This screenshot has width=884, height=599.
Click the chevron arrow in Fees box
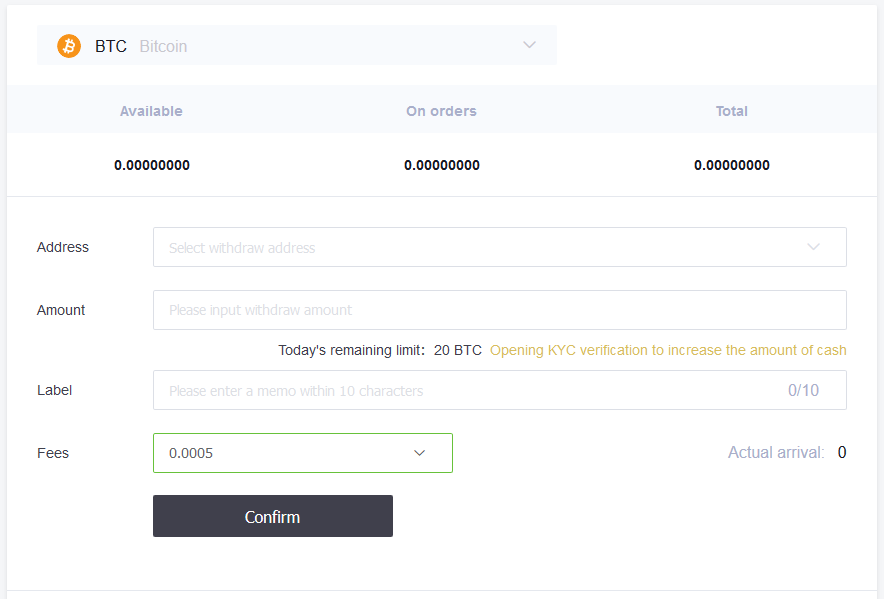[420, 453]
